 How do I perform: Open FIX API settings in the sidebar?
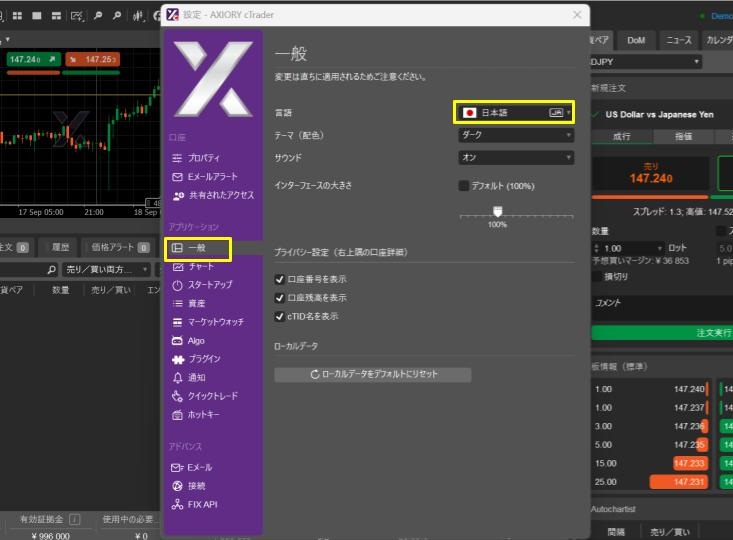click(x=194, y=504)
